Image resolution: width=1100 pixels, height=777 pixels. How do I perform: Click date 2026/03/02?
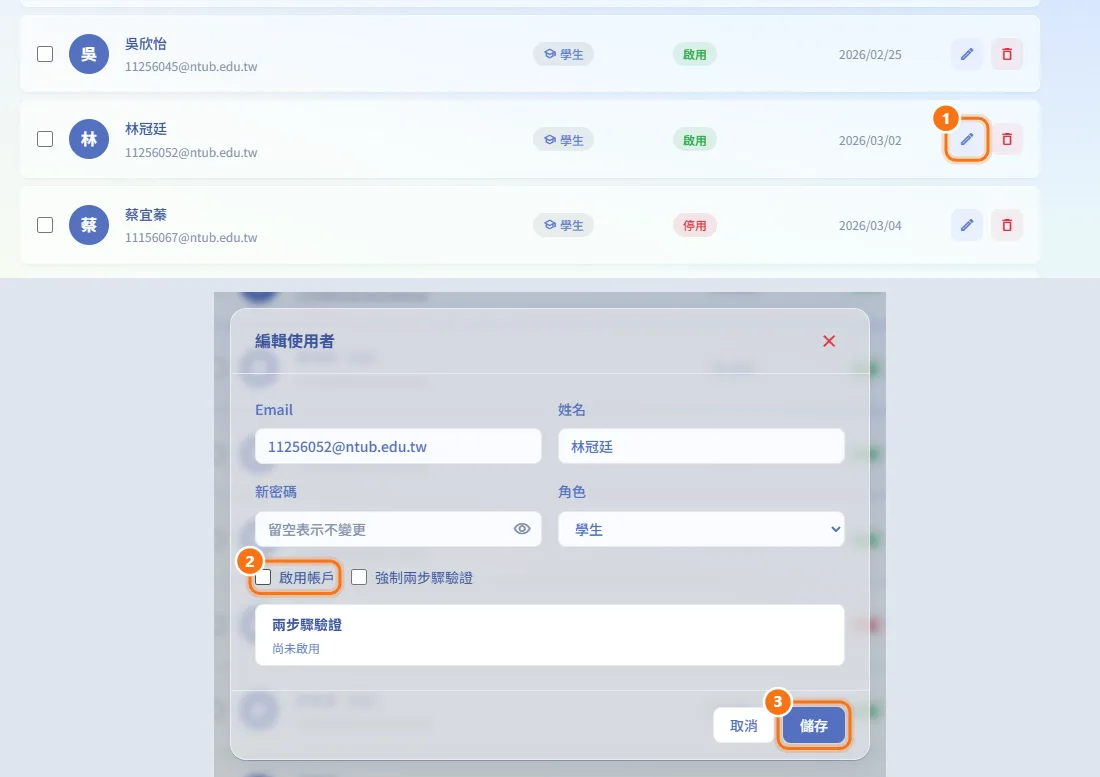[x=870, y=140]
